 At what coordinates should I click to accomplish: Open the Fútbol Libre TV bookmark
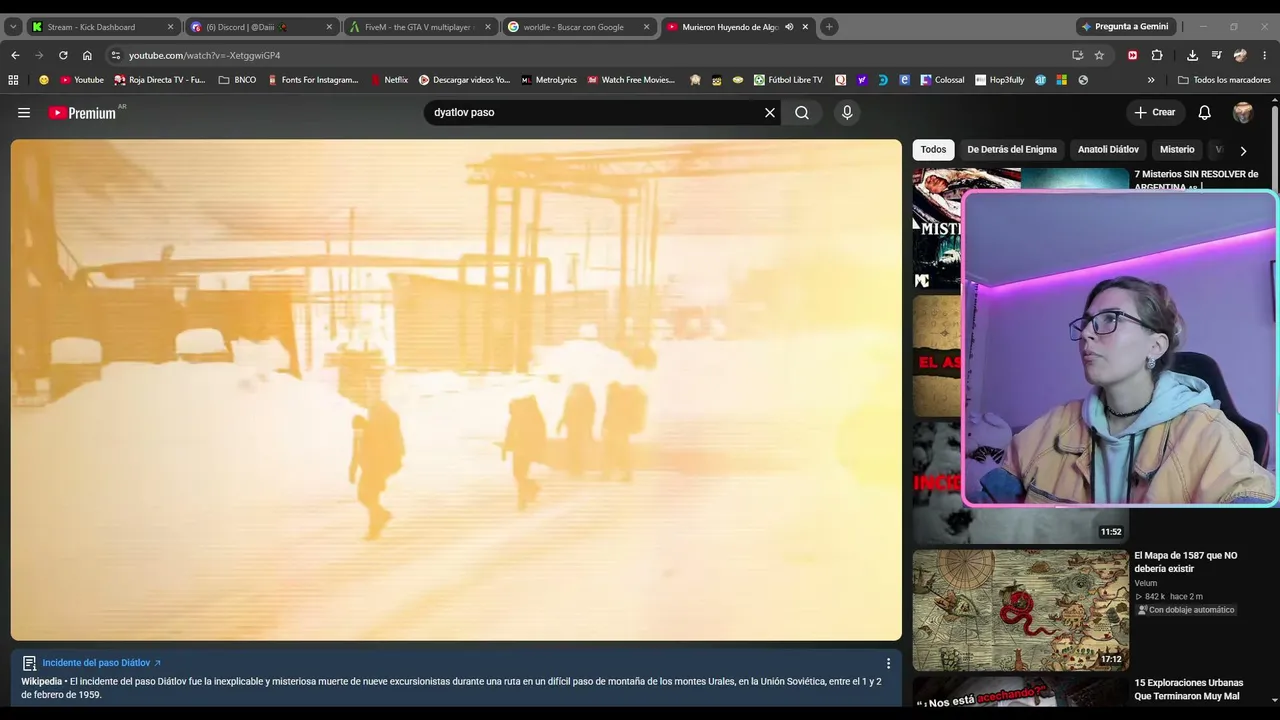pos(788,80)
